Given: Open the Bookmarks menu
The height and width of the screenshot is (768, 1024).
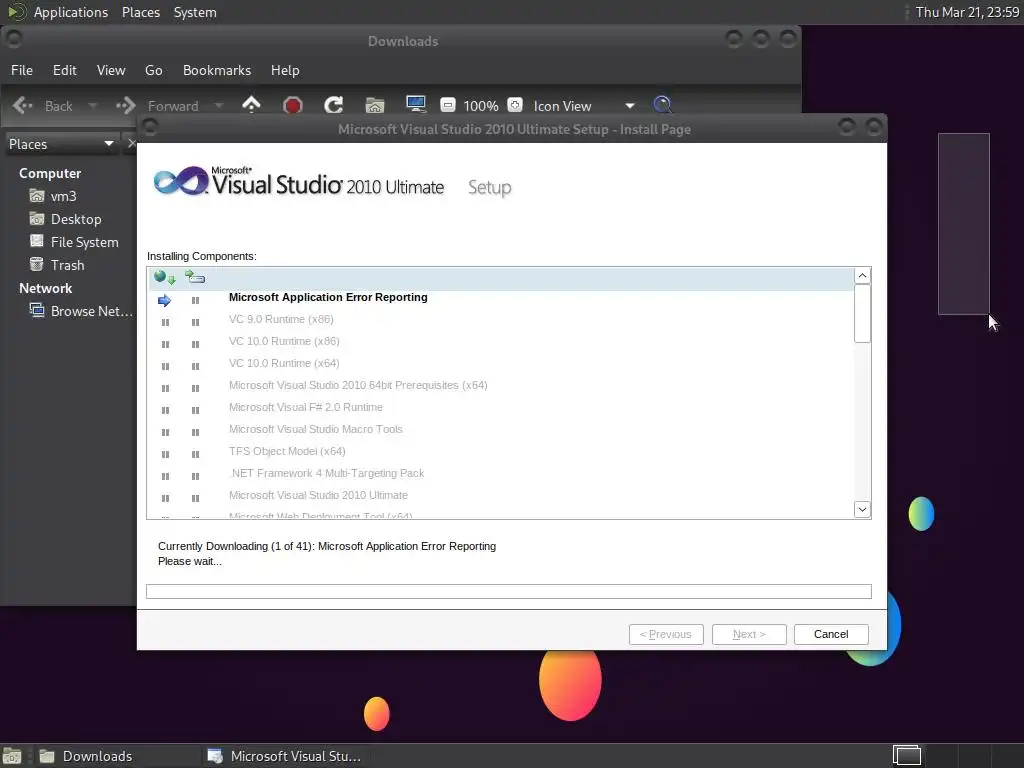Looking at the screenshot, I should [x=217, y=70].
